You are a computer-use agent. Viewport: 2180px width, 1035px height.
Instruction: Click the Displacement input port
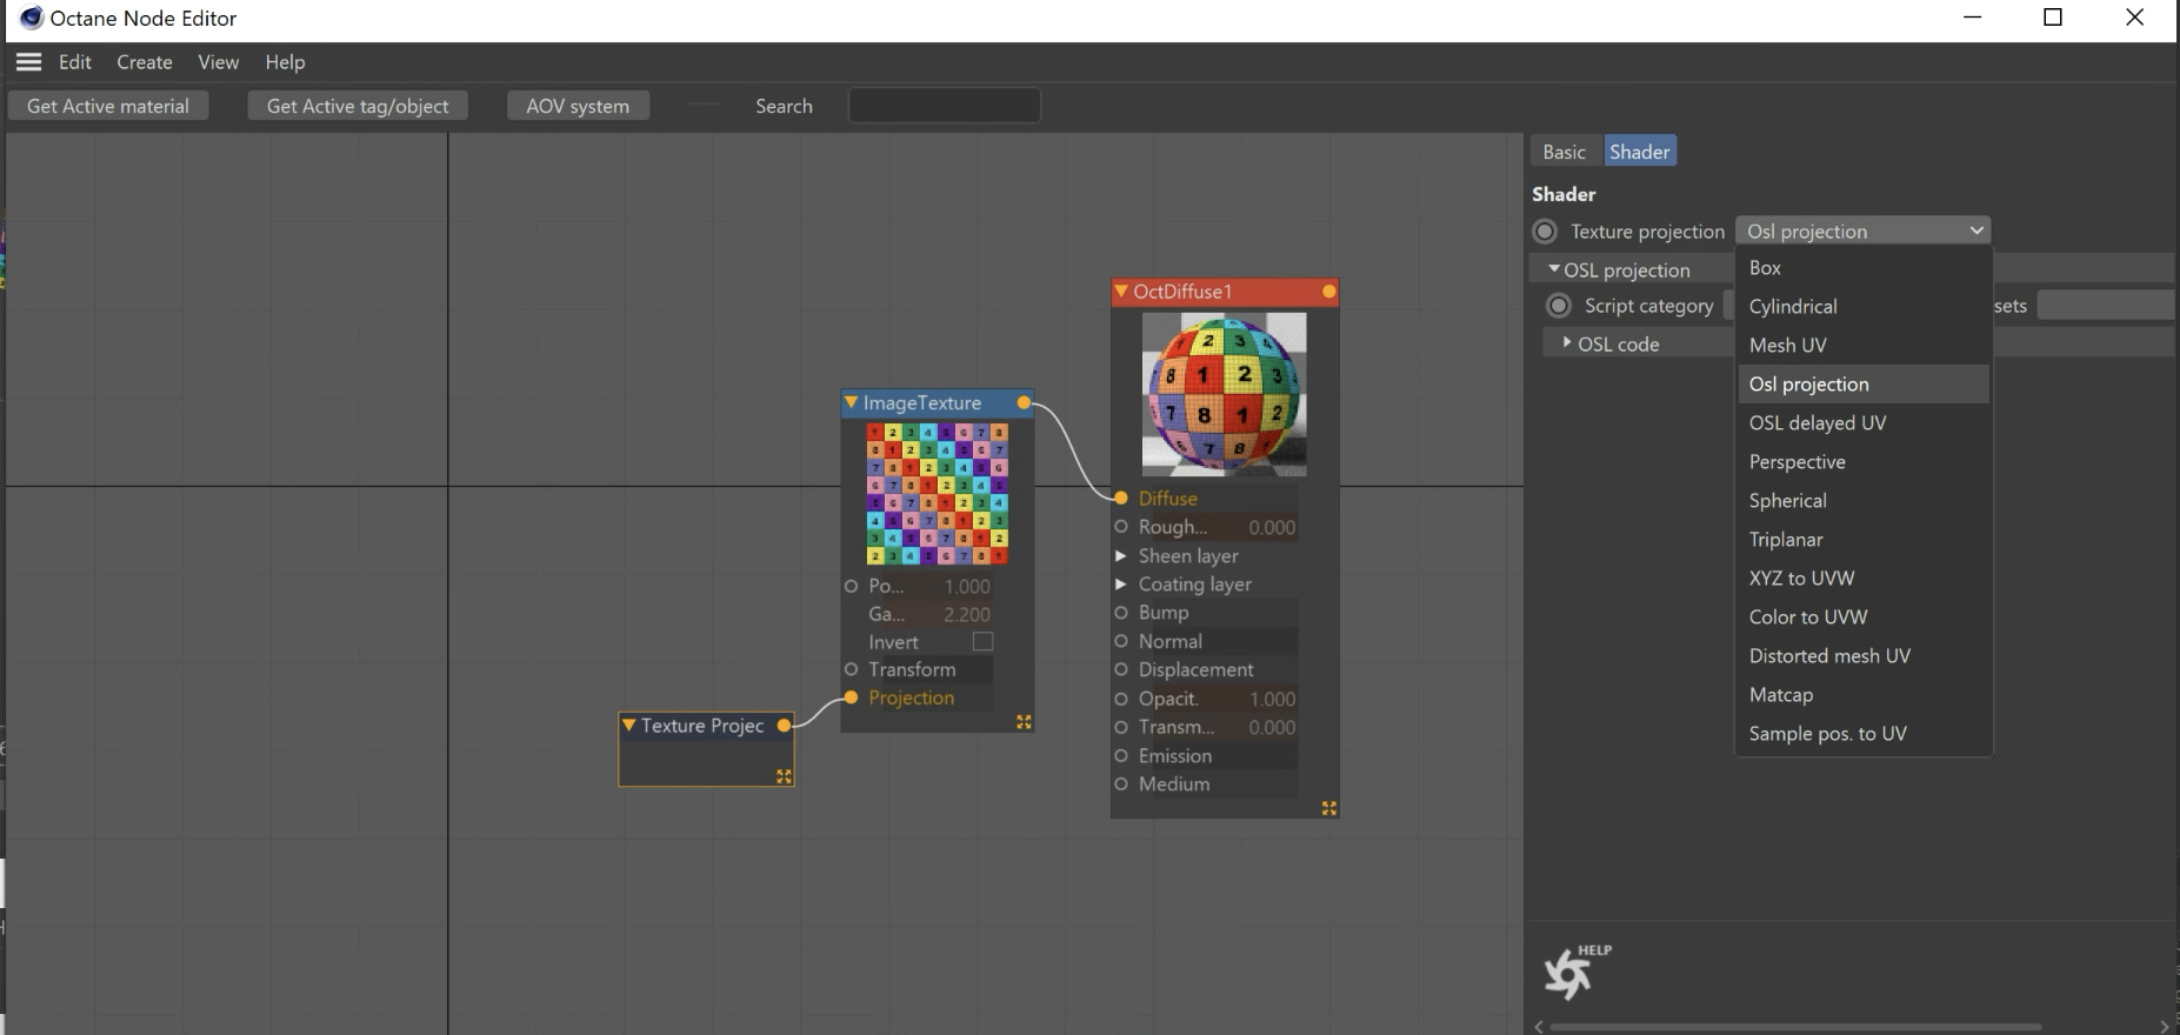click(x=1121, y=669)
